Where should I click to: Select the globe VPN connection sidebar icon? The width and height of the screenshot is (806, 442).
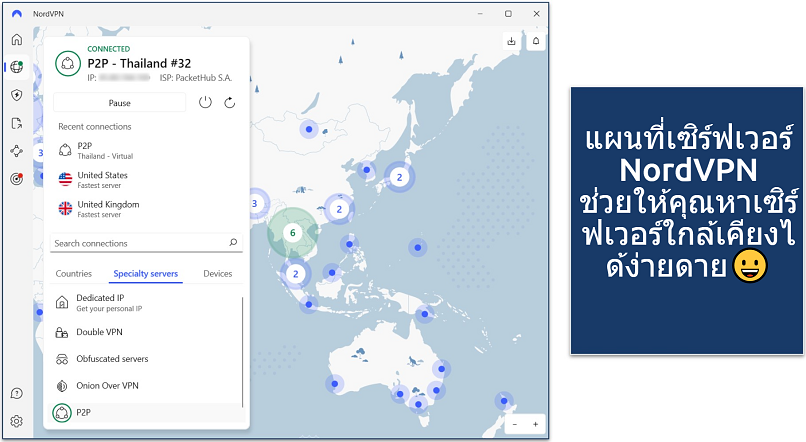(16, 67)
